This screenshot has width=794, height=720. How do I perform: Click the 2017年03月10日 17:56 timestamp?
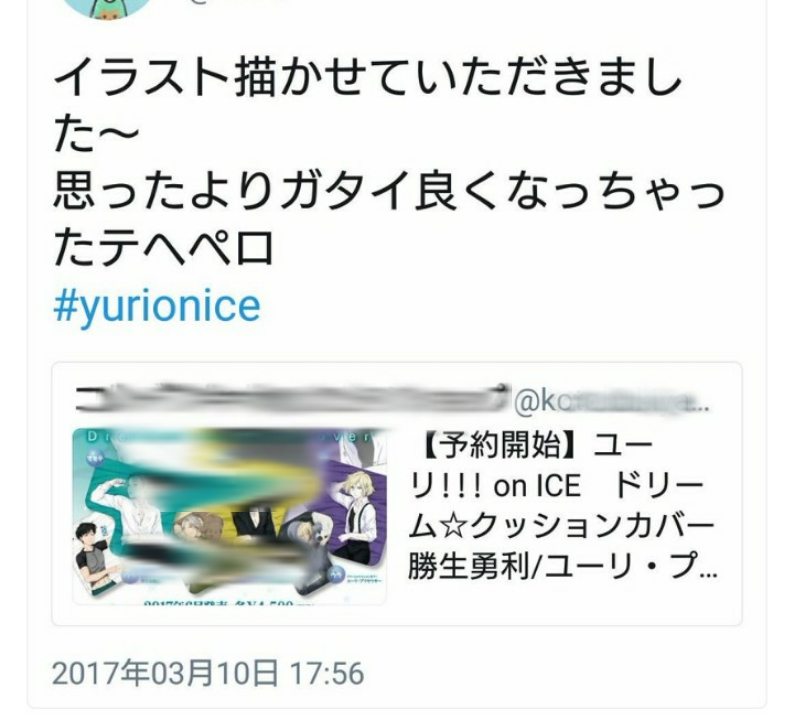pos(208,673)
